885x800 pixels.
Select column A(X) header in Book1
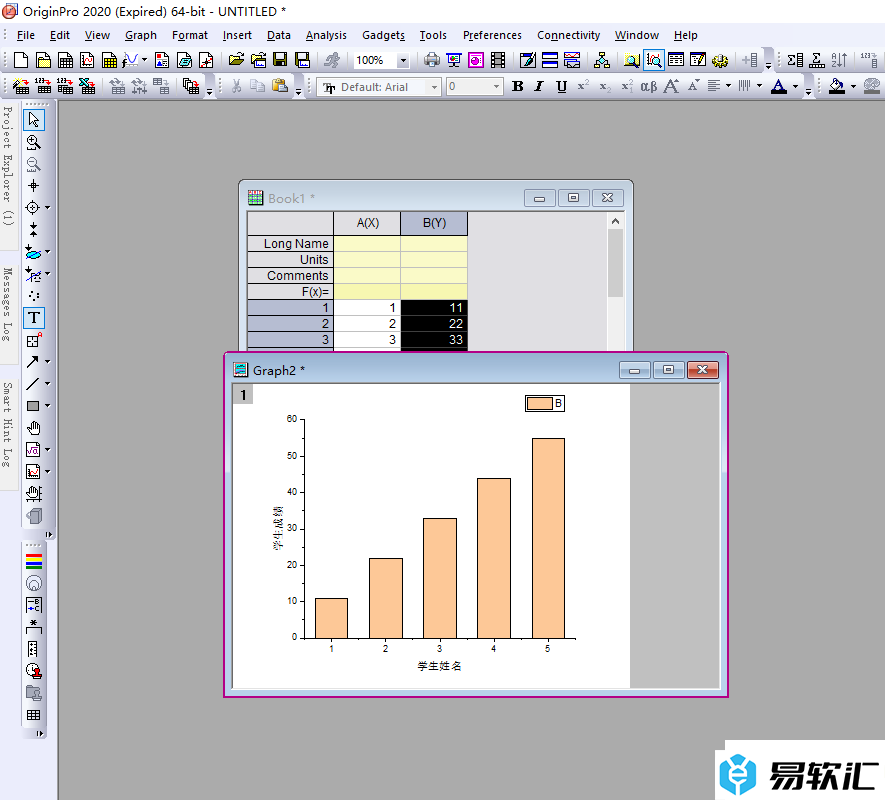[367, 223]
